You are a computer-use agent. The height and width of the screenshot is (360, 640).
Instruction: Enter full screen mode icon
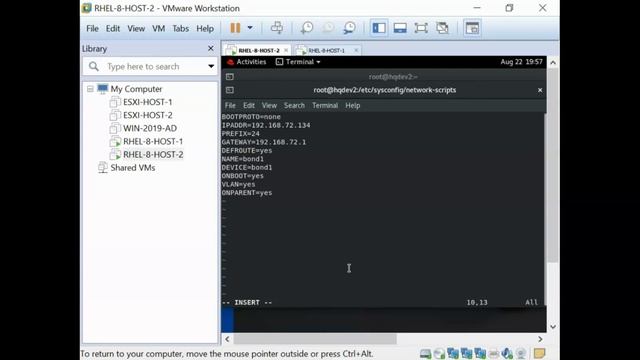pyautogui.click(x=421, y=28)
